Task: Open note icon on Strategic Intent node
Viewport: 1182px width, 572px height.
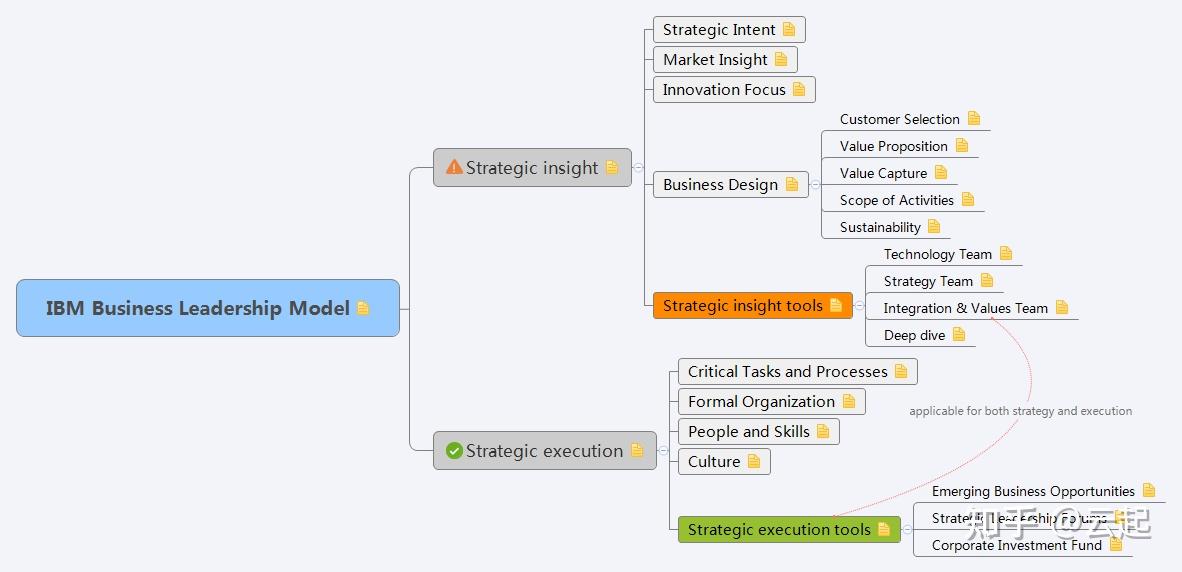Action: click(x=789, y=30)
